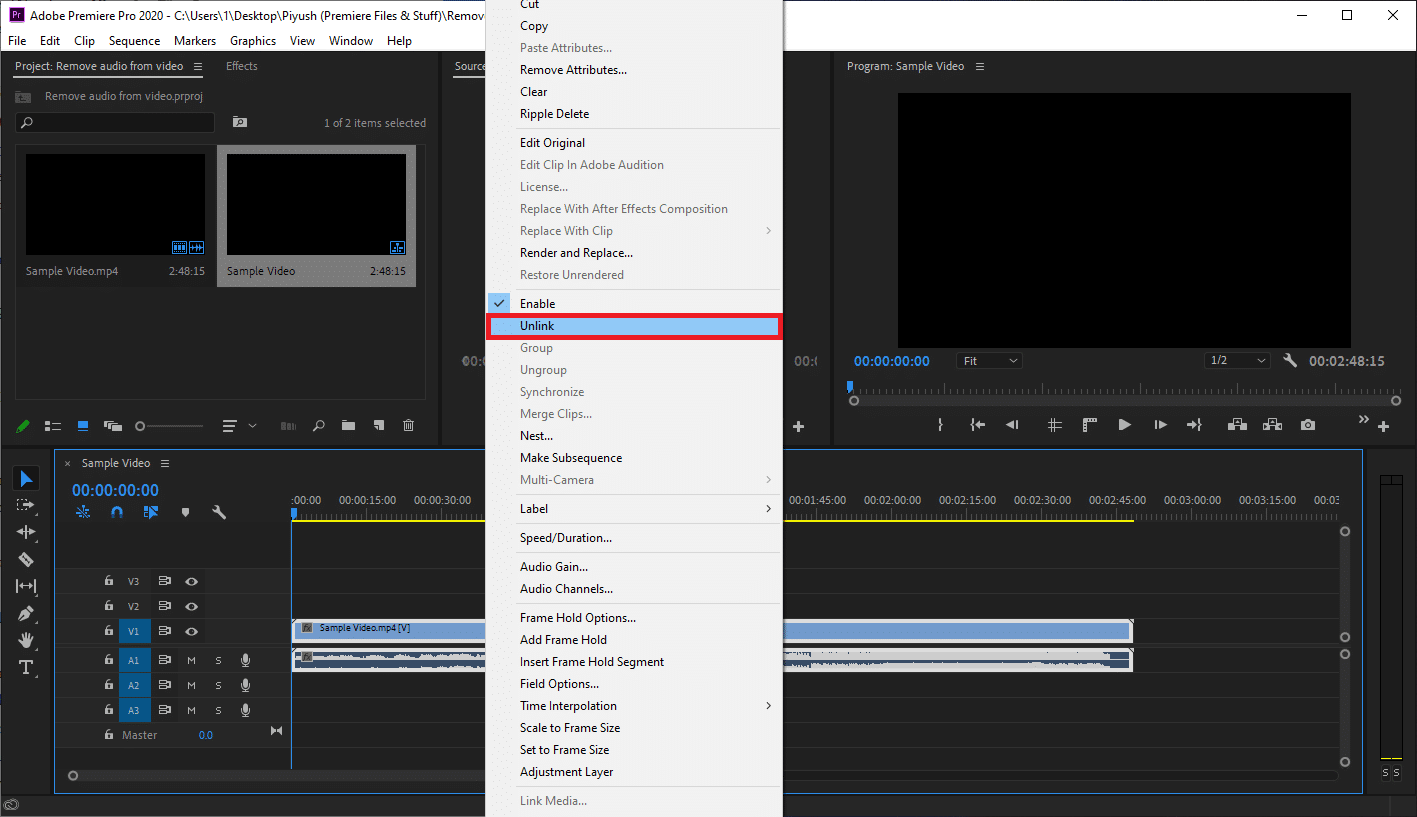The image size is (1417, 817).
Task: Click the Export Frame camera icon
Action: [x=1308, y=424]
